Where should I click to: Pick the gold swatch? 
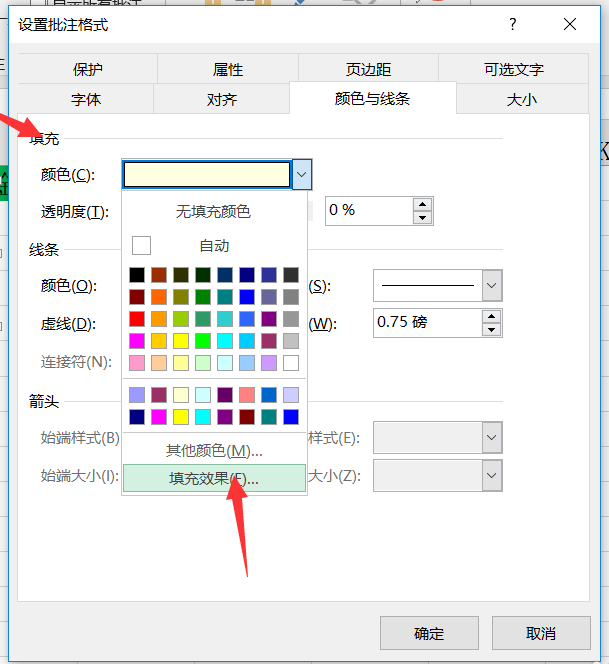tap(159, 341)
